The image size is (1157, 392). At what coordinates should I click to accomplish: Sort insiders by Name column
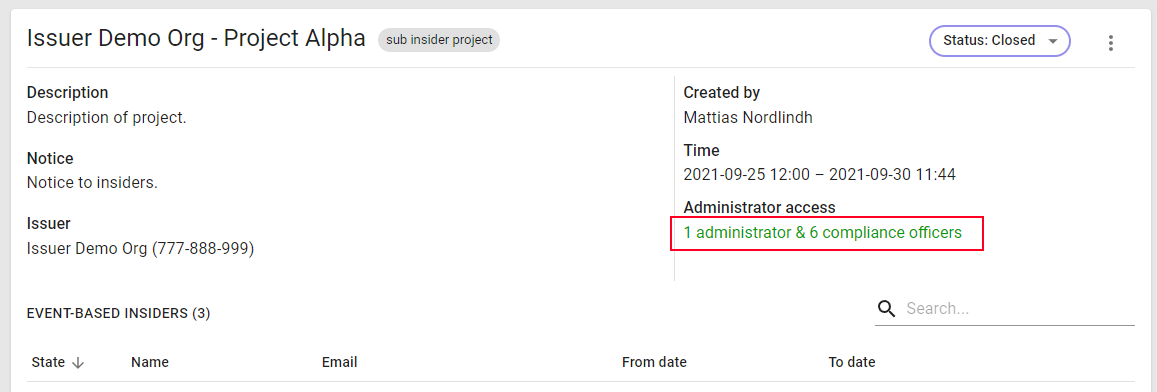150,362
